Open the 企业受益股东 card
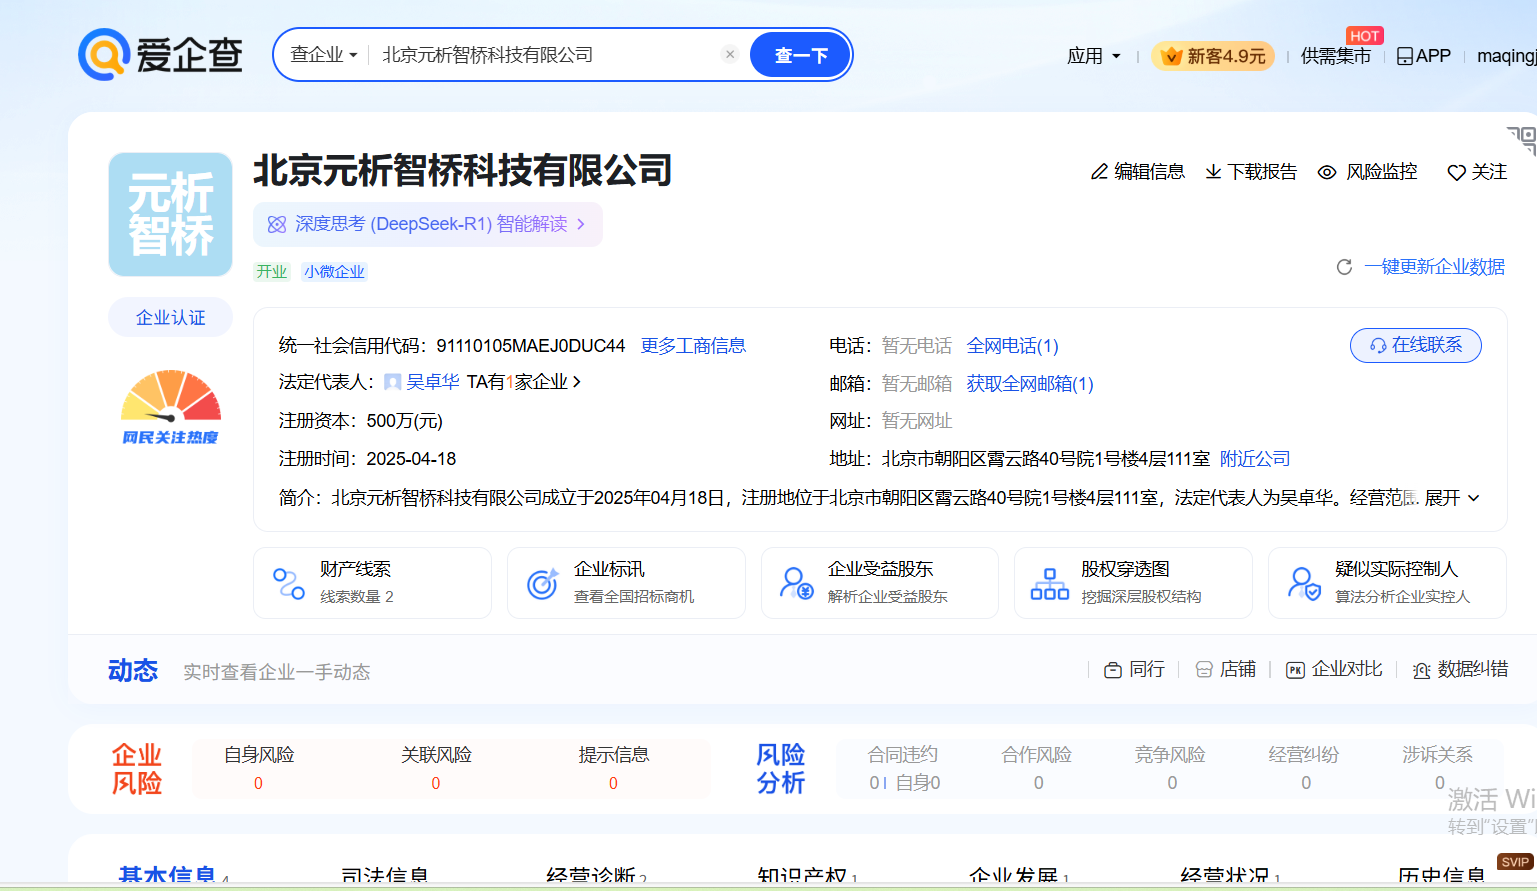This screenshot has height=891, width=1537. [879, 583]
